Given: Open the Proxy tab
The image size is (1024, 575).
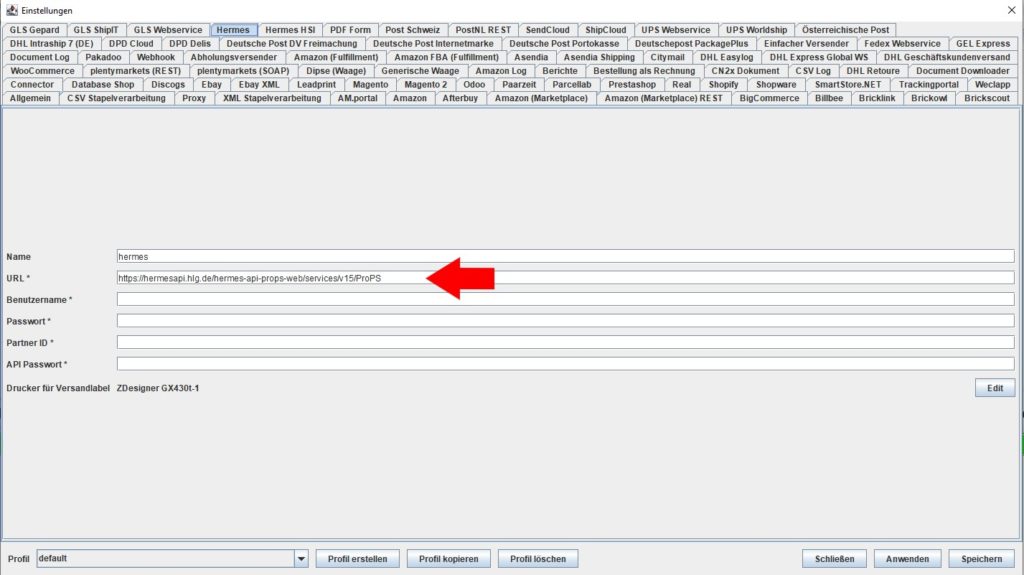Looking at the screenshot, I should point(194,99).
